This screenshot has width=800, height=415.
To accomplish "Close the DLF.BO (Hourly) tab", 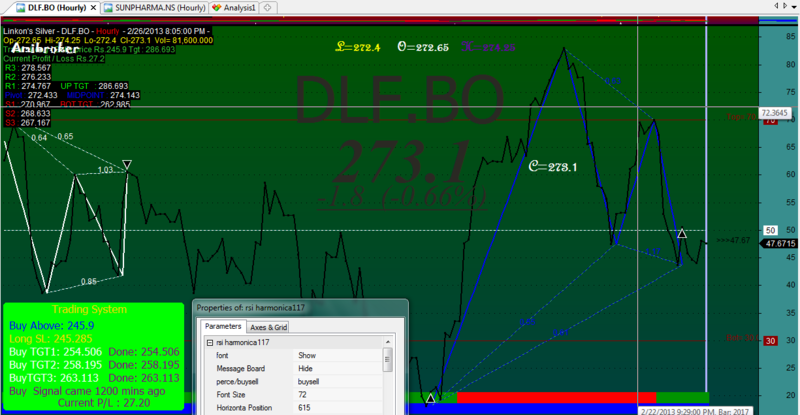I will [93, 8].
